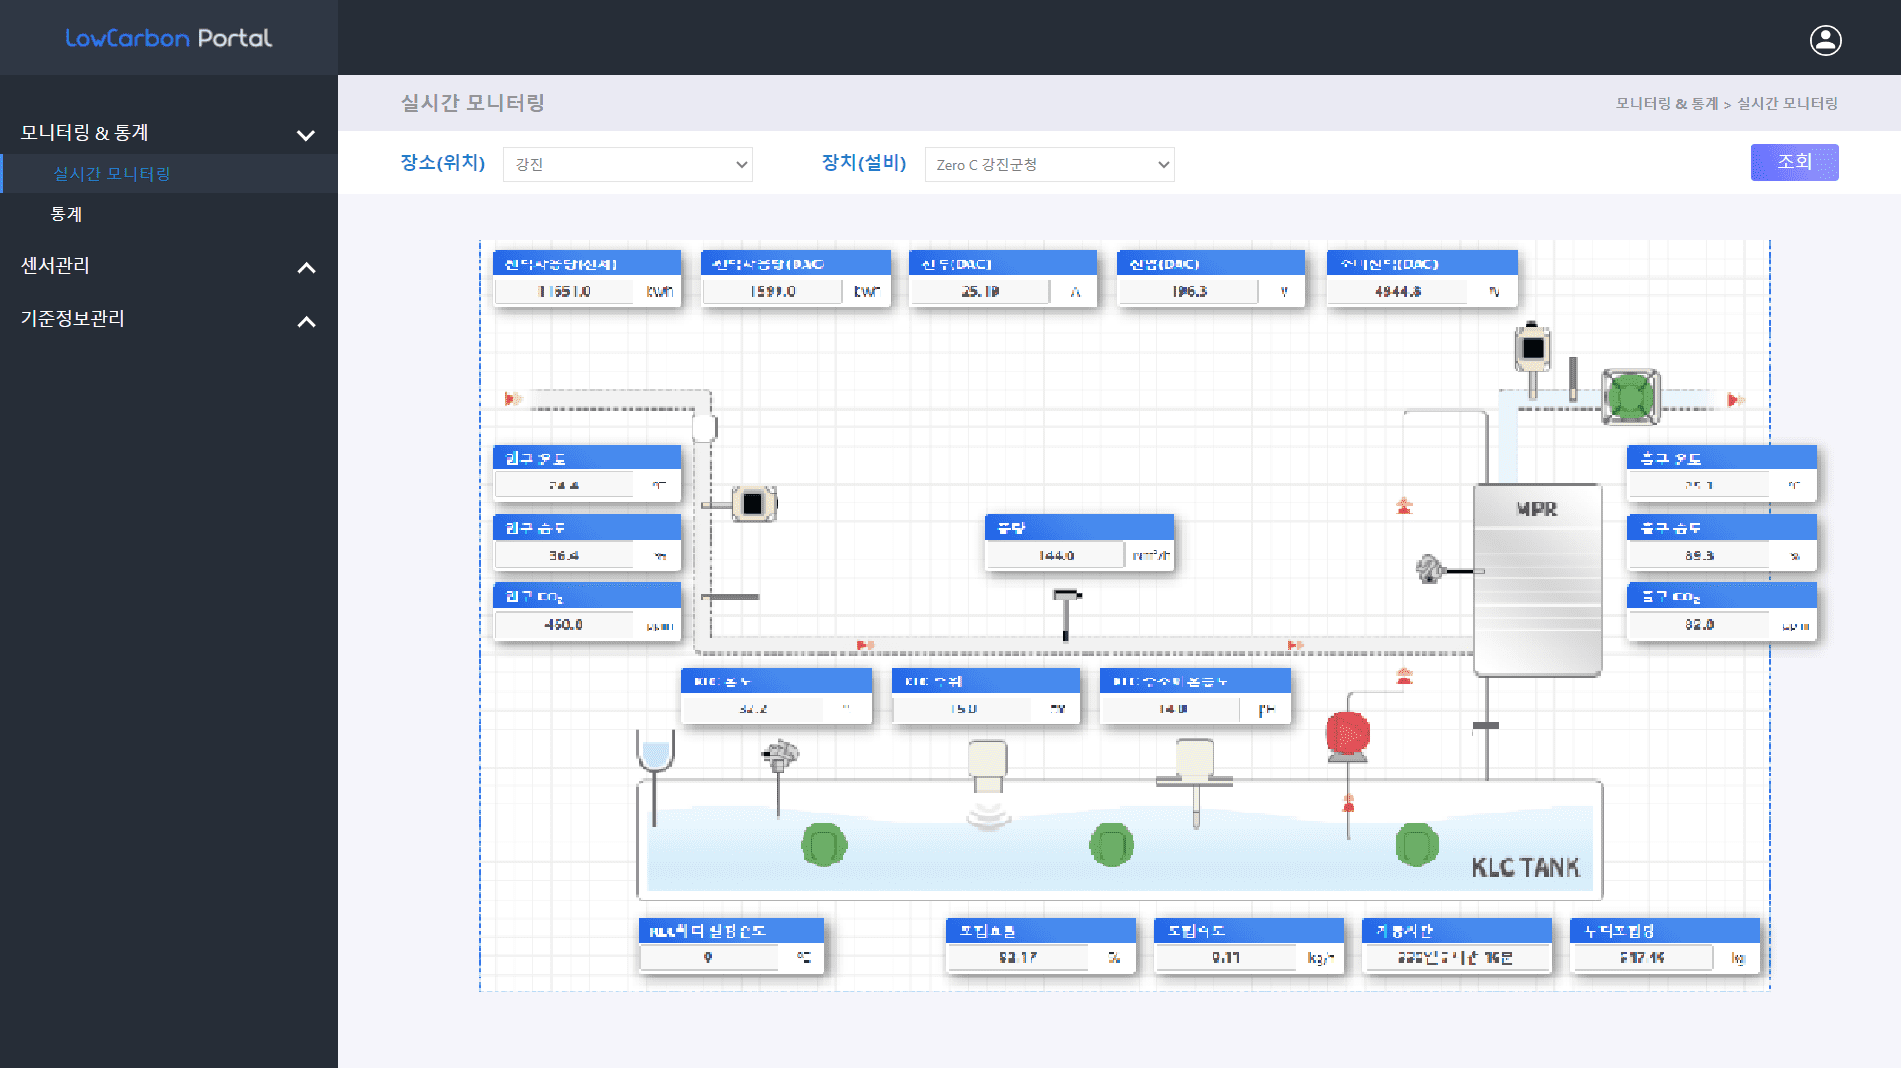Click the inlet sensor device icon
Image resolution: width=1901 pixels, height=1068 pixels.
pos(753,504)
